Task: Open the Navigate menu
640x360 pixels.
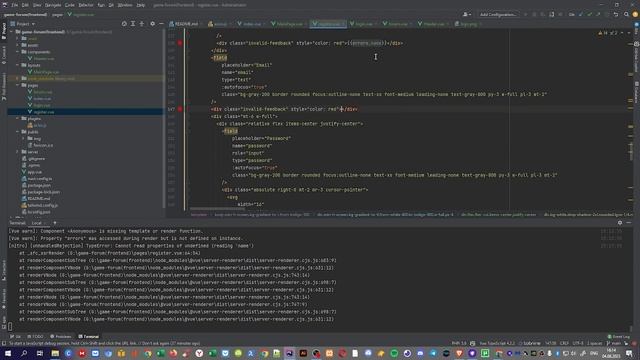Action: 53,5
